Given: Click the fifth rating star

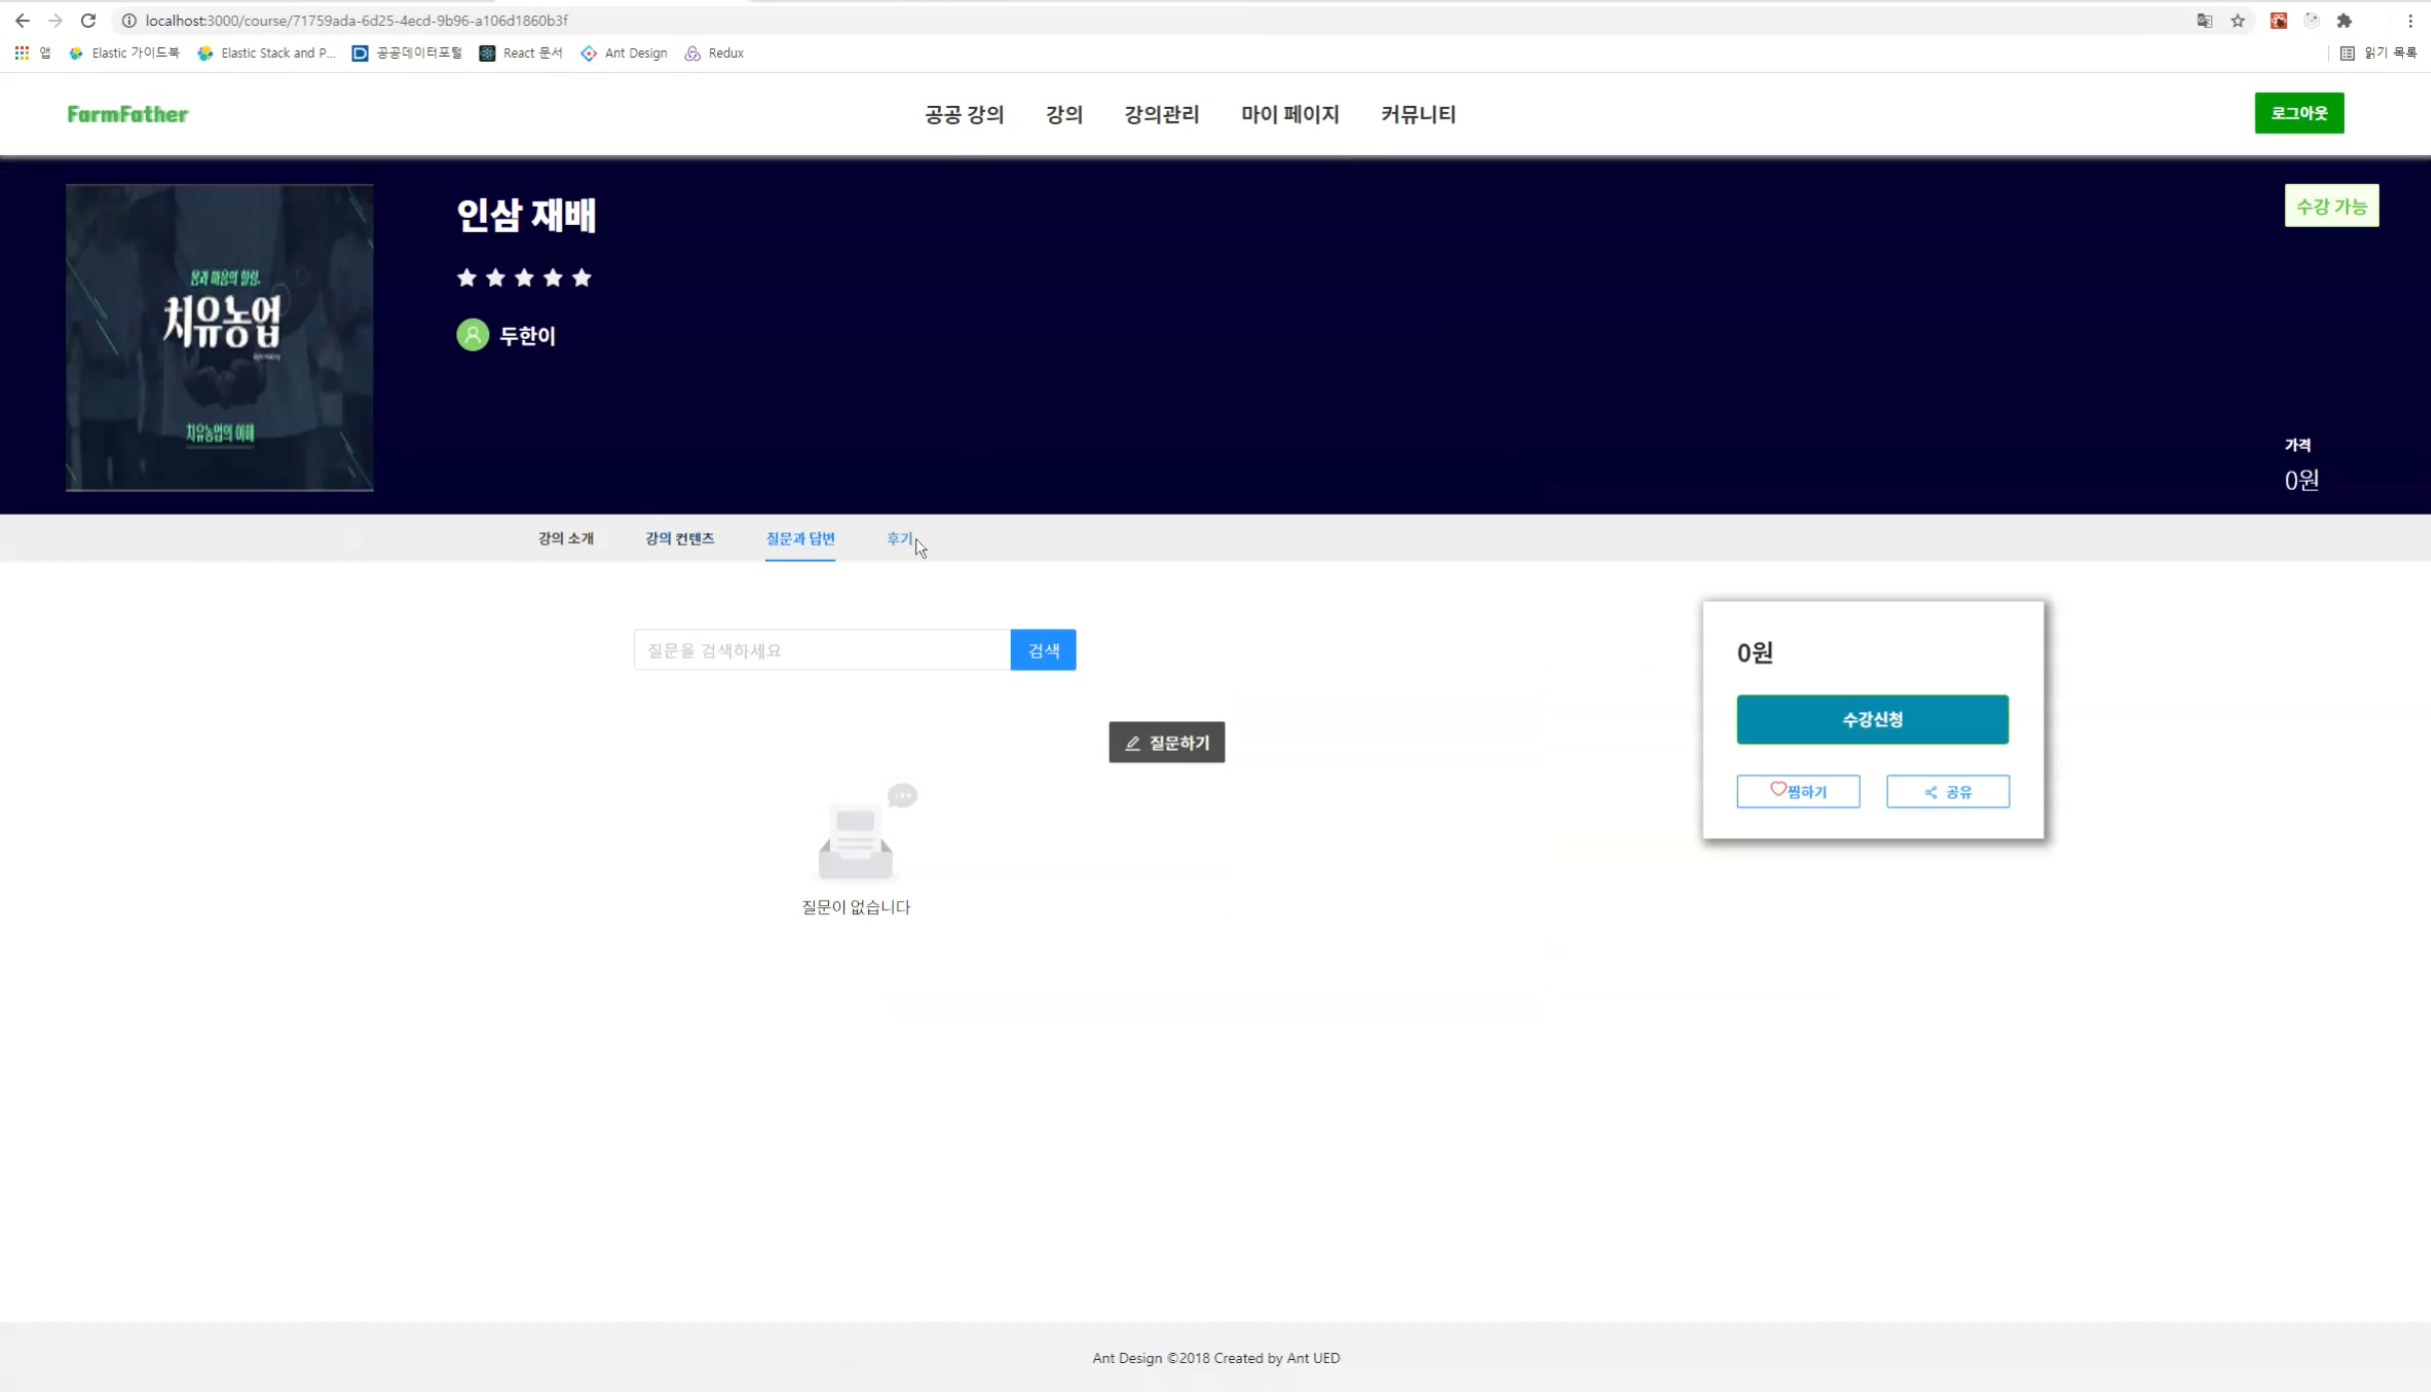Looking at the screenshot, I should click(x=582, y=278).
